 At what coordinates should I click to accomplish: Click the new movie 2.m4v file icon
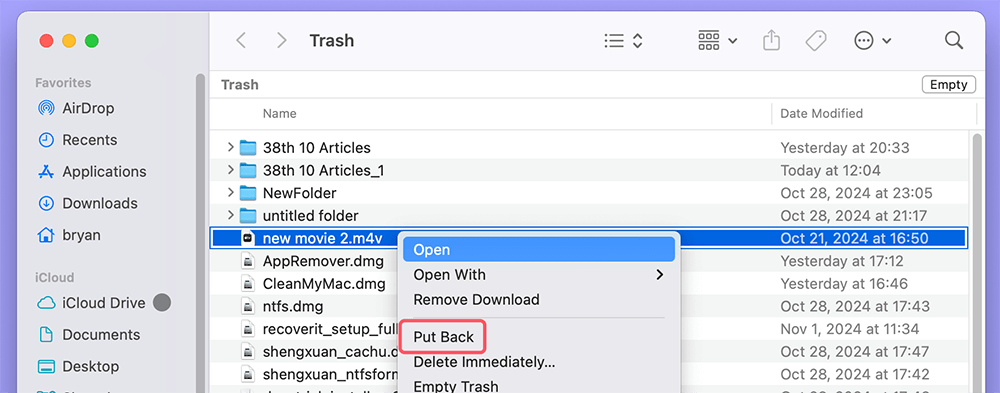tap(248, 239)
